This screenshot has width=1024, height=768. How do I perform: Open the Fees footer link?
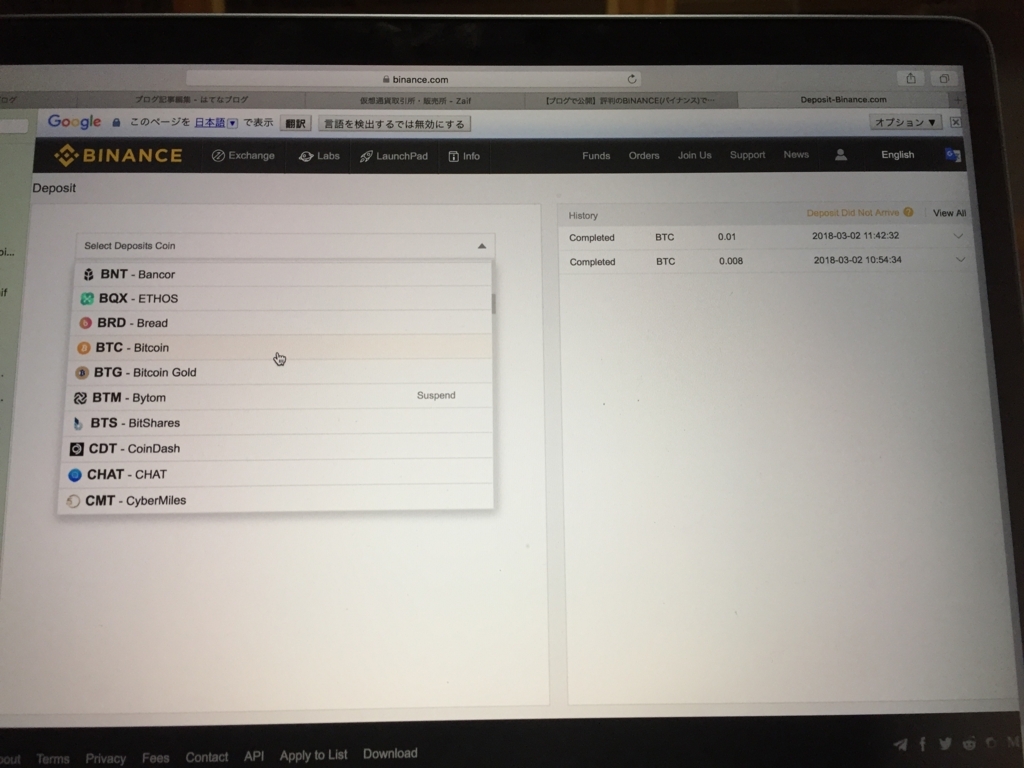pos(155,758)
